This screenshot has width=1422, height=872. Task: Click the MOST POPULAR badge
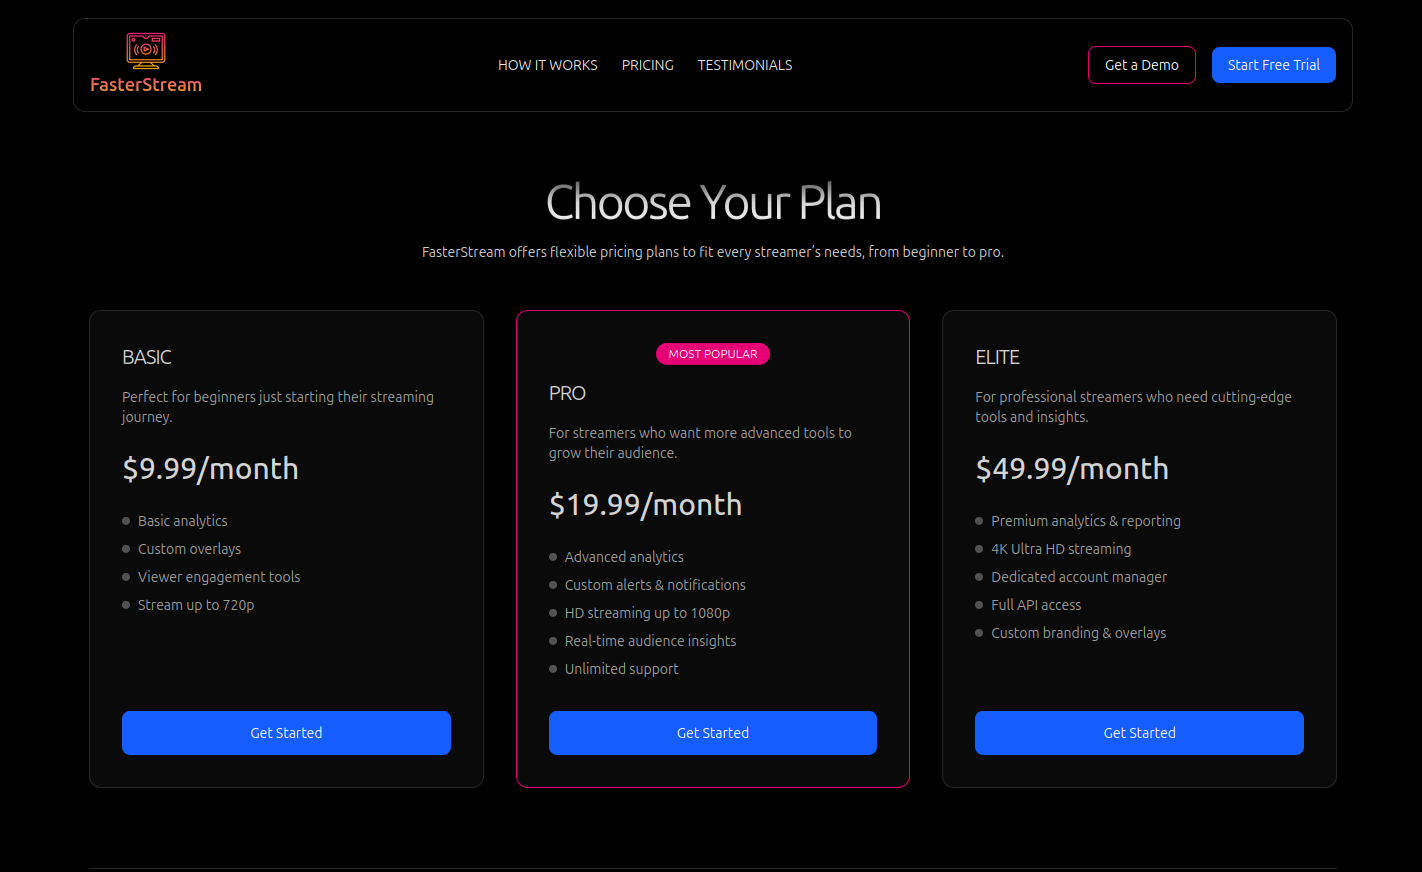pyautogui.click(x=712, y=353)
